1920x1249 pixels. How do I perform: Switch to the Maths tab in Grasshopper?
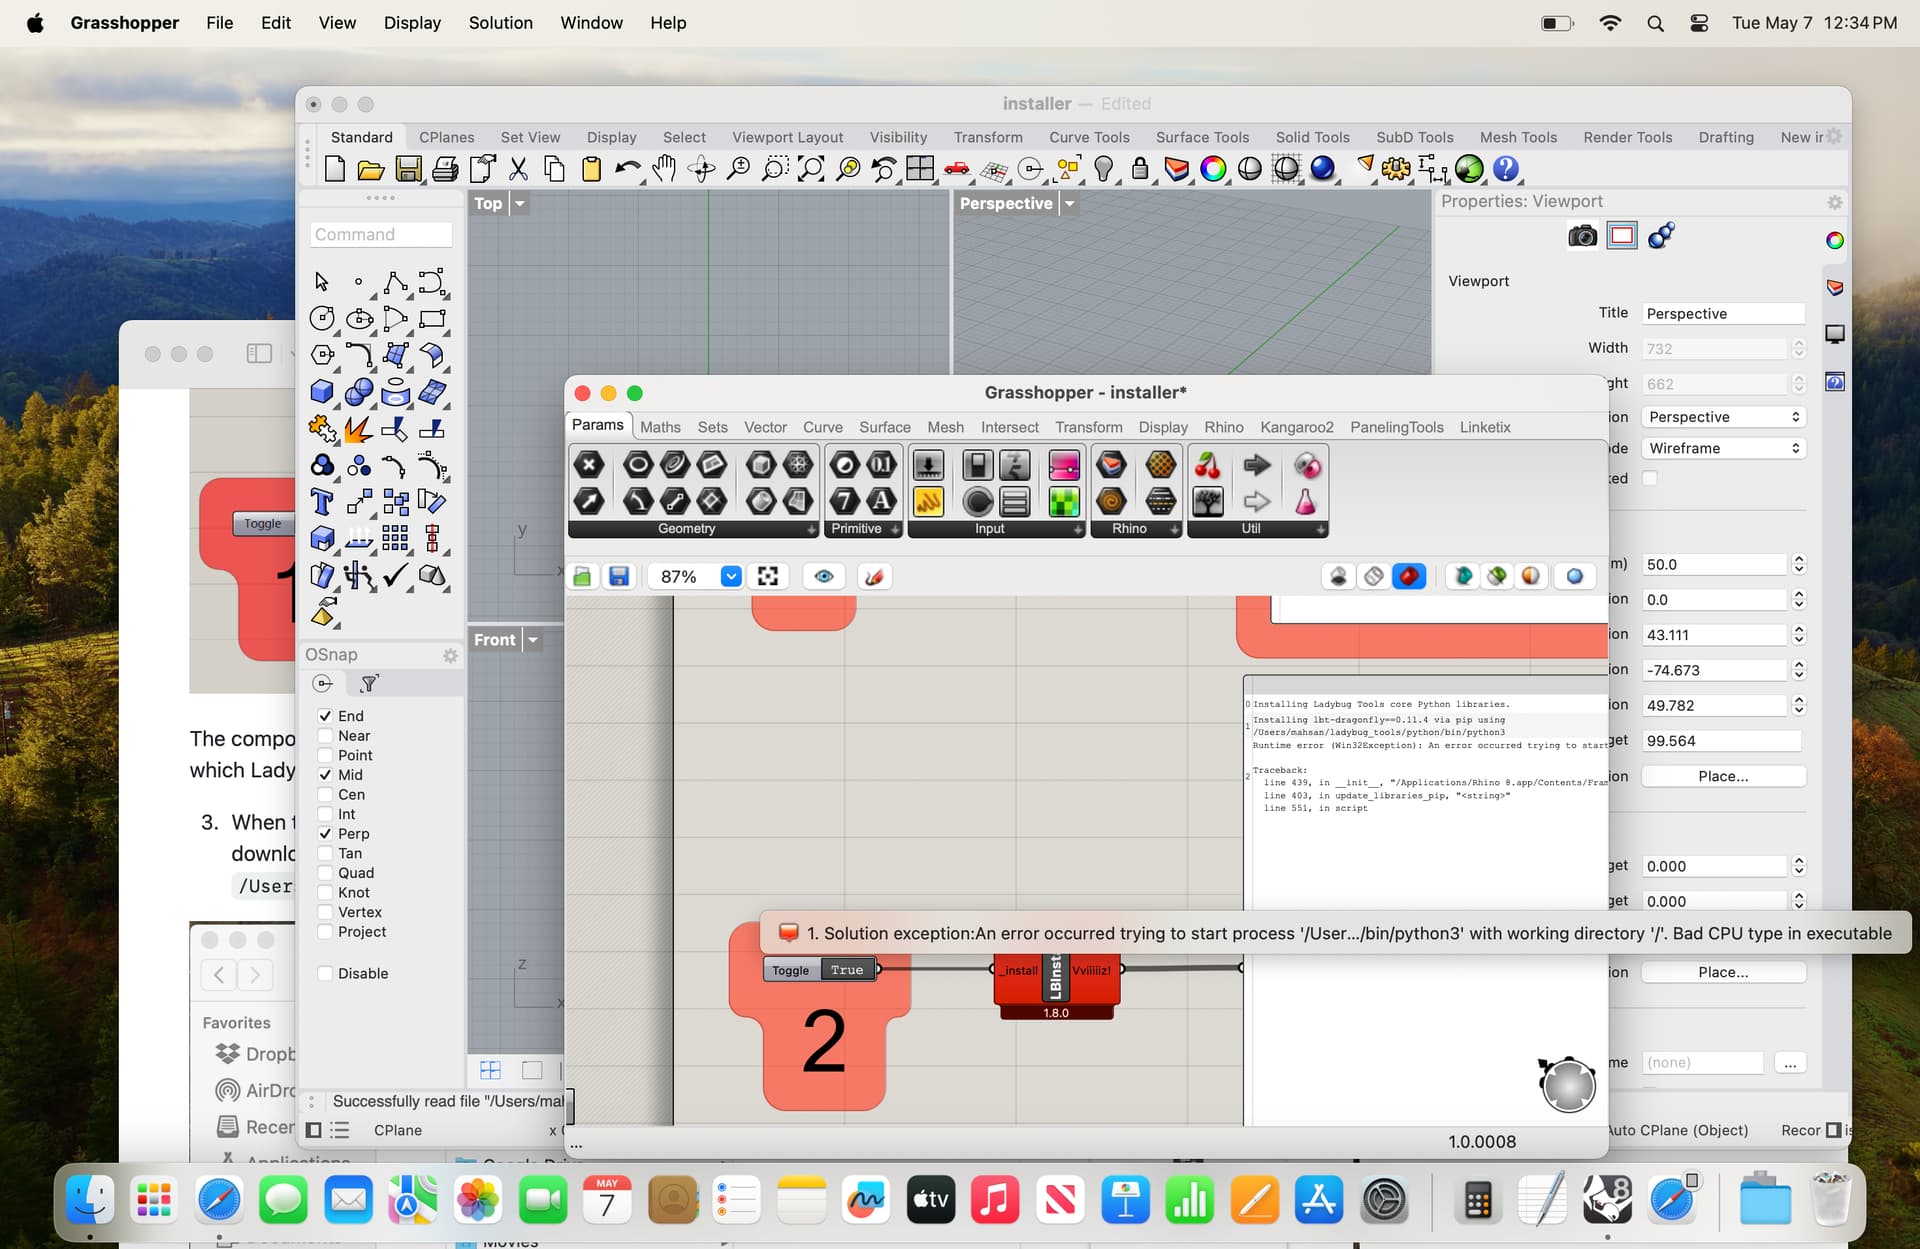pos(660,427)
